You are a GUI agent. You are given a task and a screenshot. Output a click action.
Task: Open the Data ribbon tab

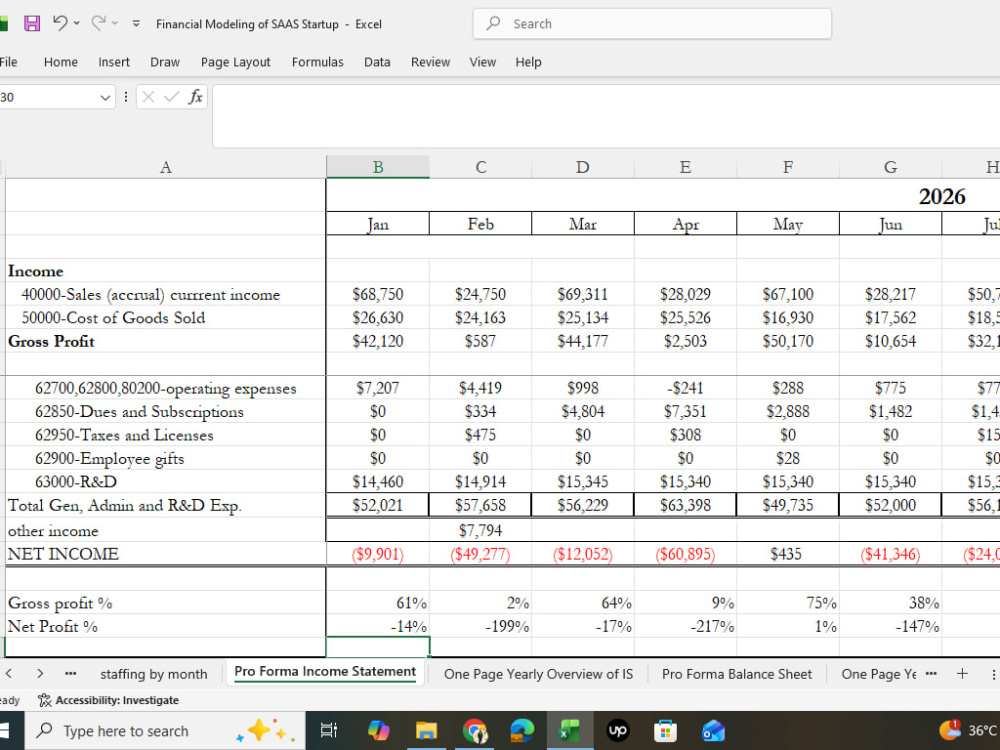(x=377, y=62)
